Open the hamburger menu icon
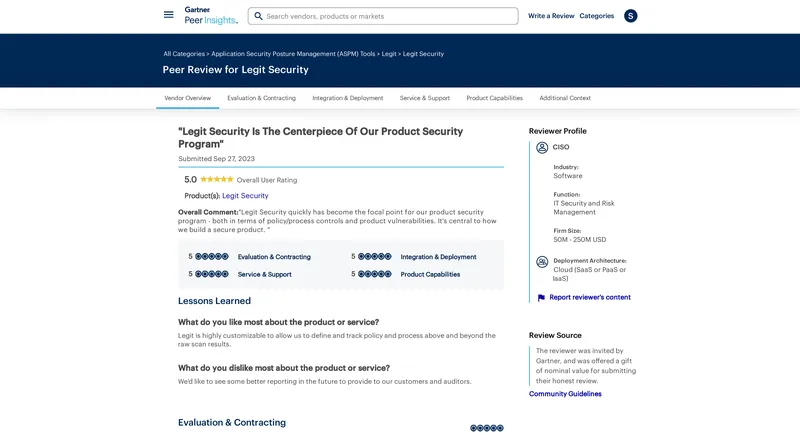Screen dimensions: 800x440 [168, 15]
